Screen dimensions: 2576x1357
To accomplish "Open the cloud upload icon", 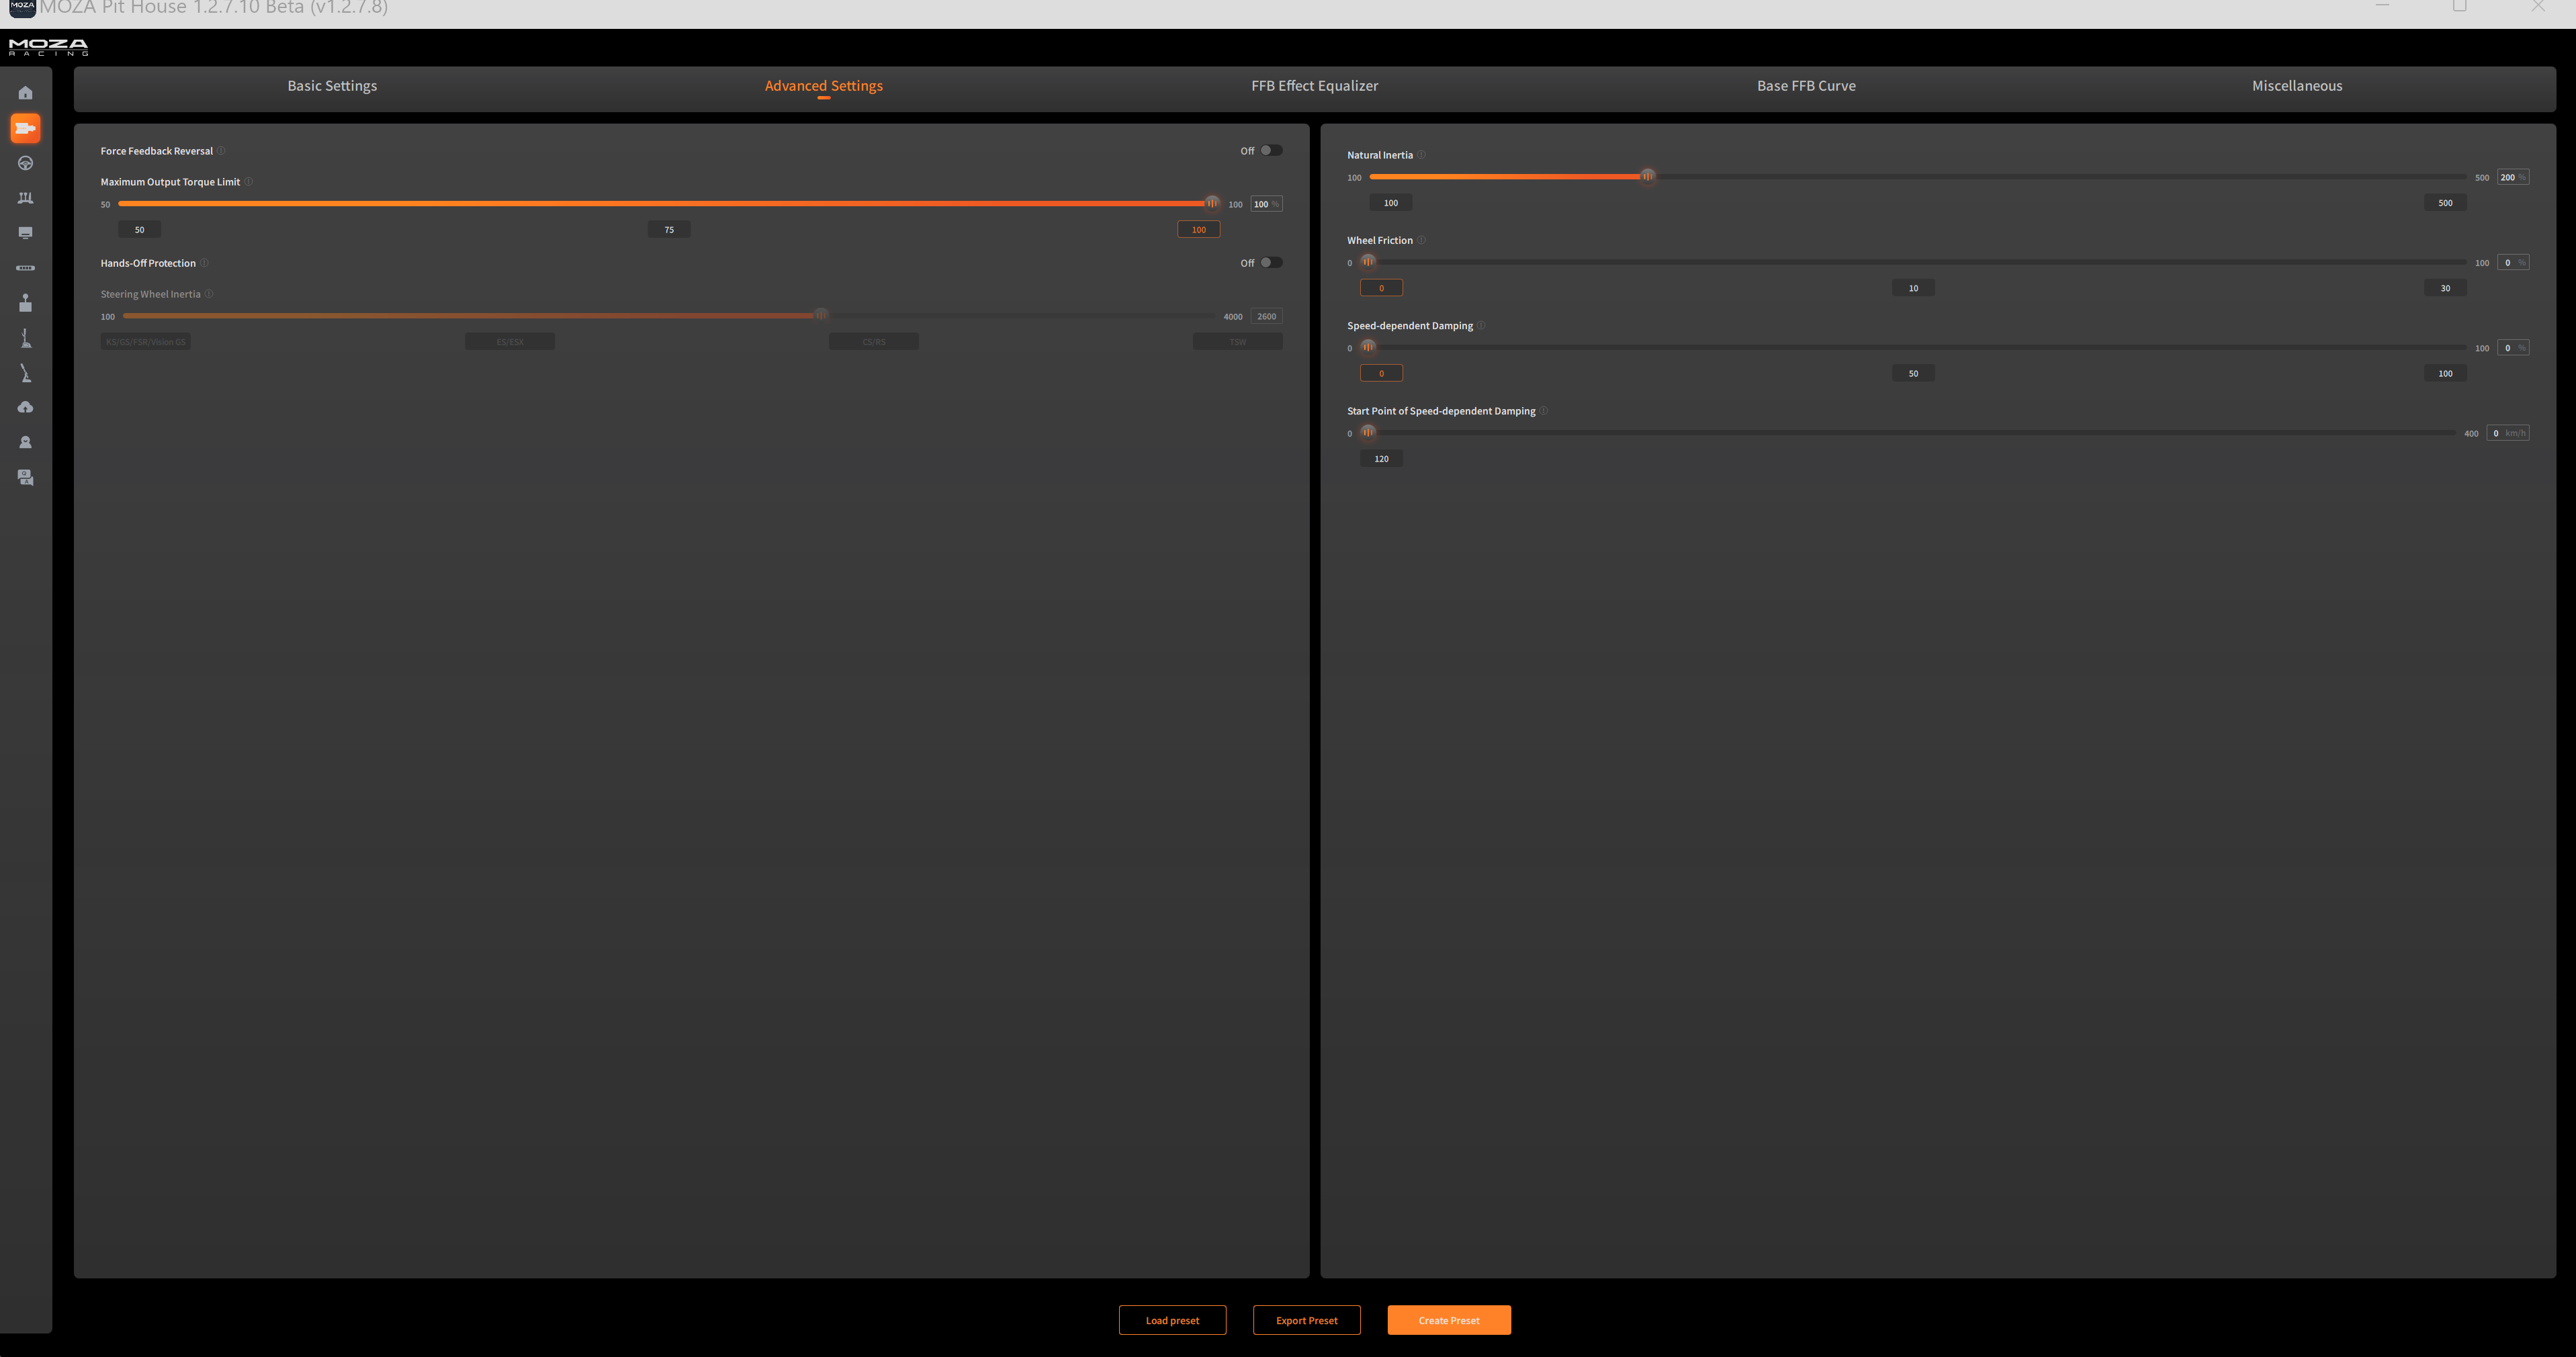I will pos(25,407).
